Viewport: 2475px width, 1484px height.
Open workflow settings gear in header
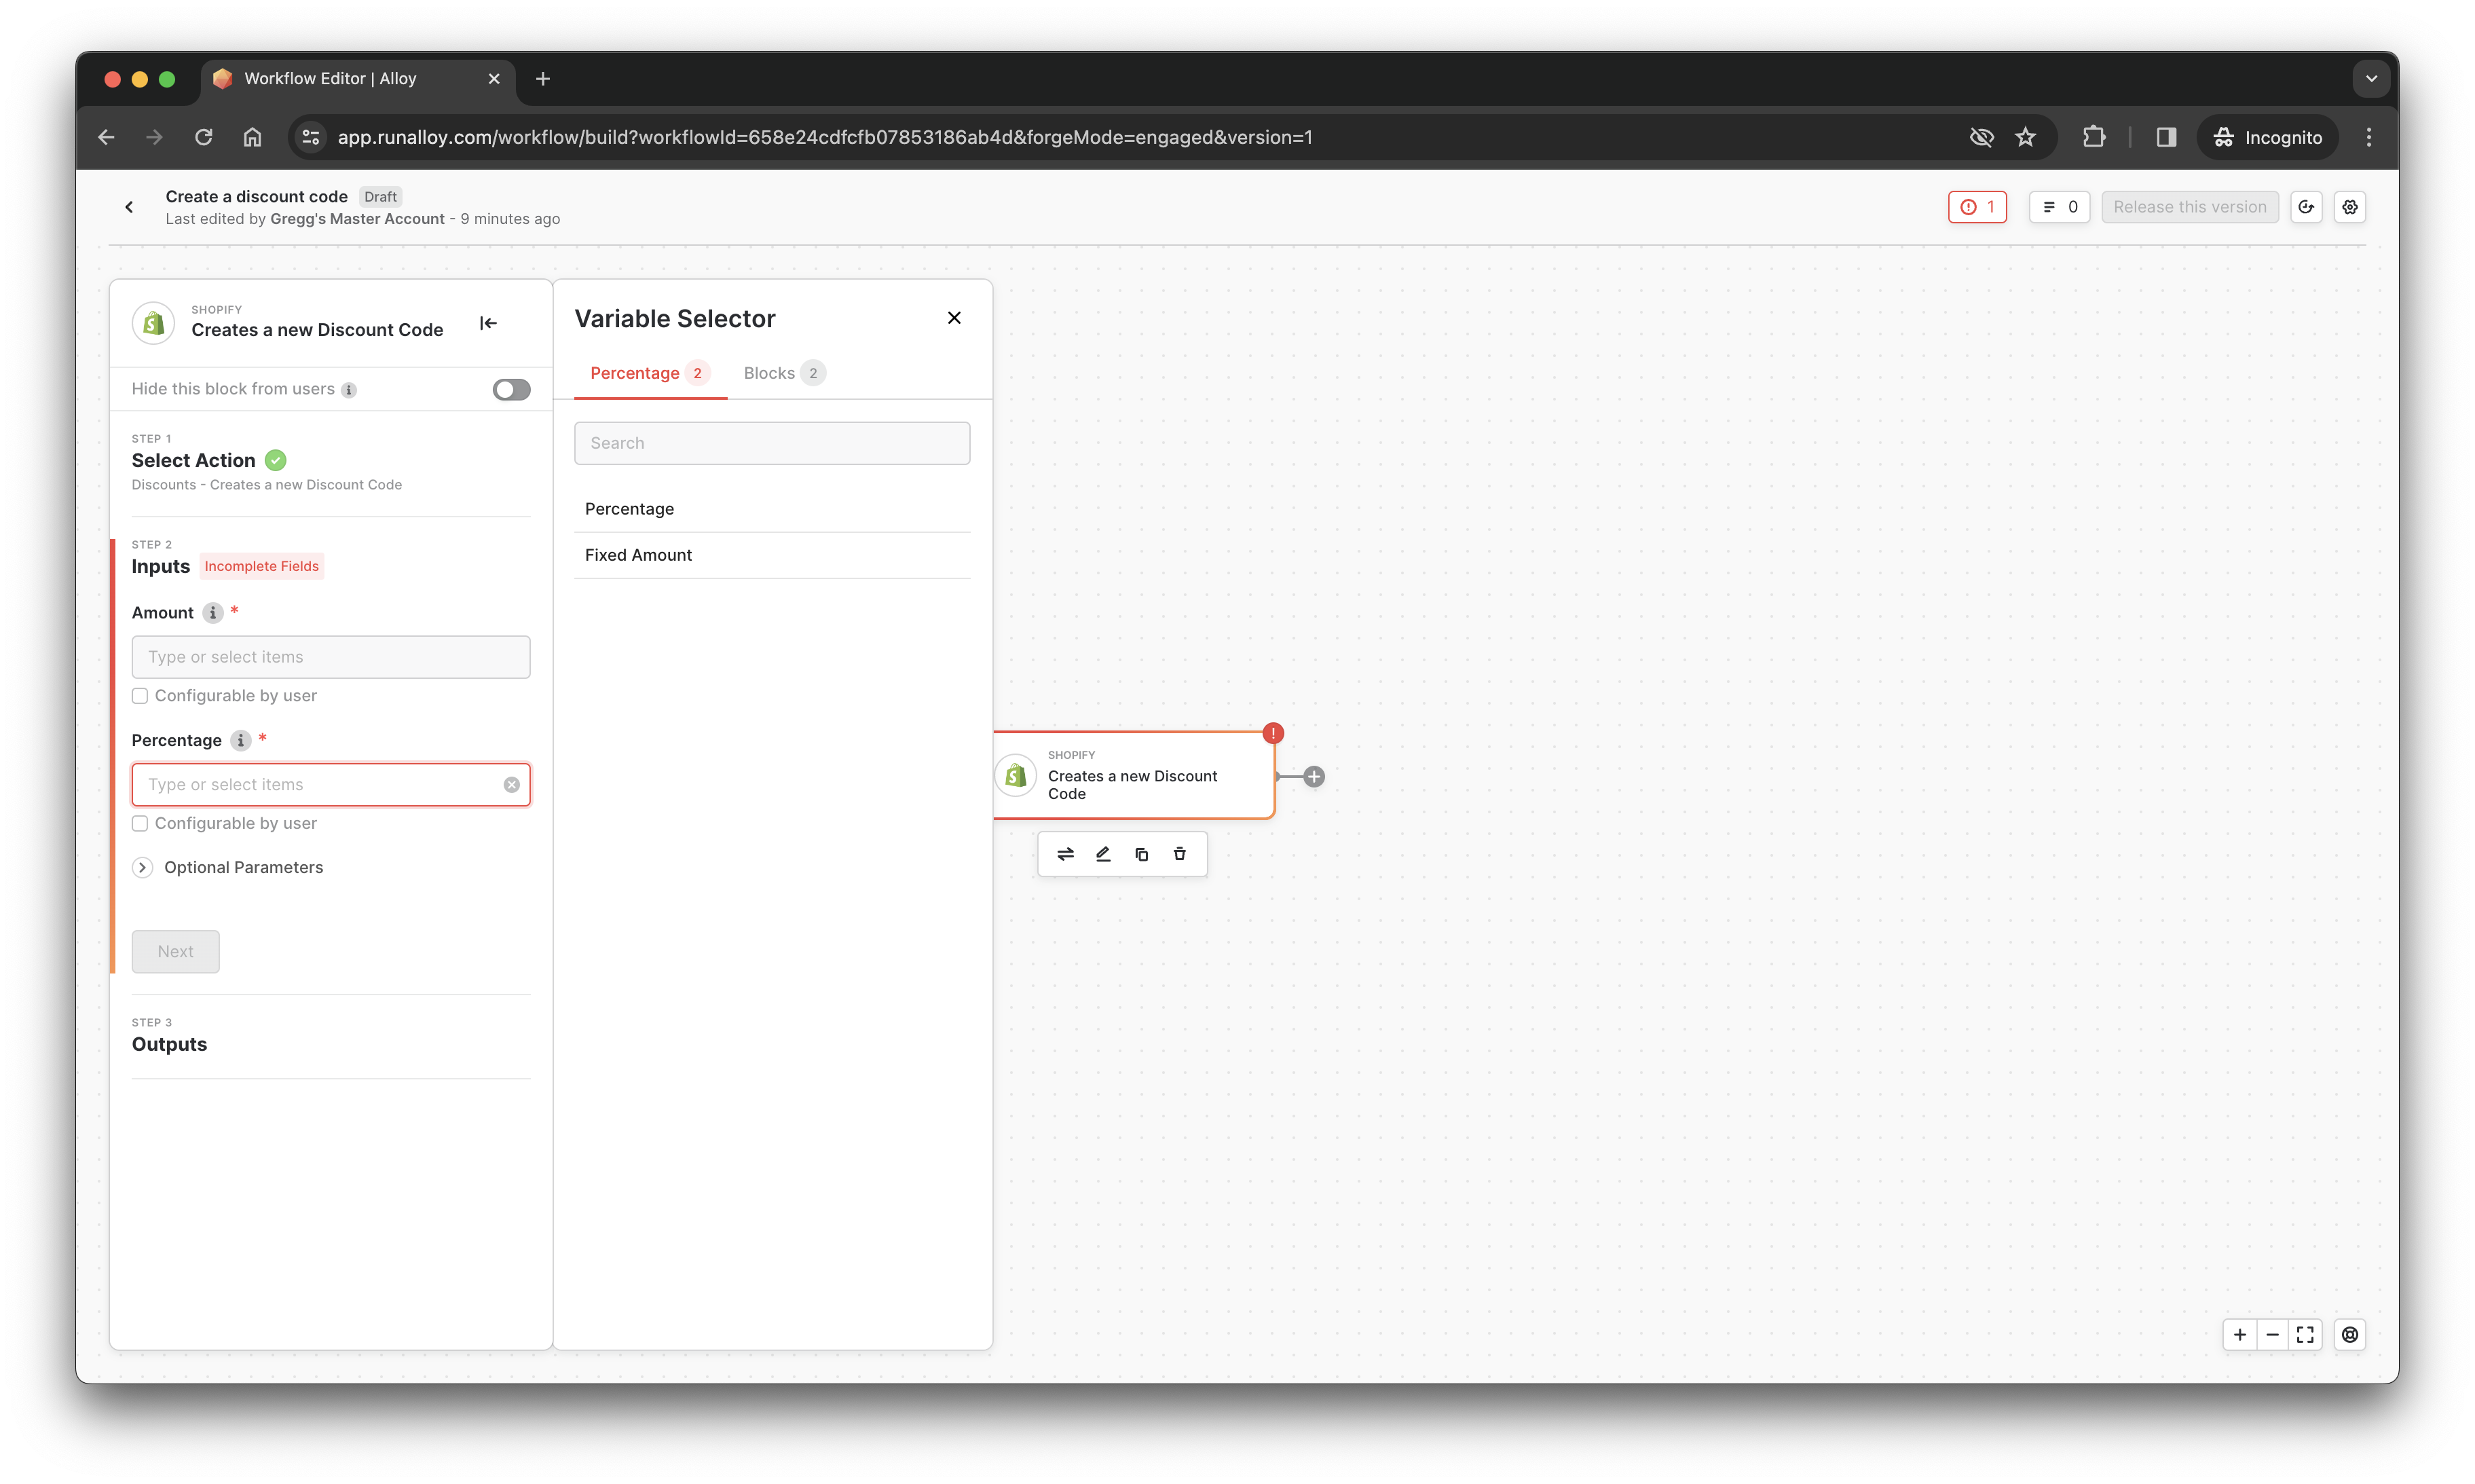(x=2349, y=207)
